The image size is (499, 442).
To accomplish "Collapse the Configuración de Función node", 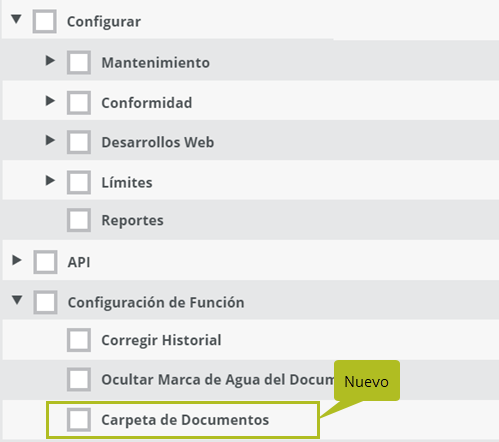I will [x=17, y=300].
